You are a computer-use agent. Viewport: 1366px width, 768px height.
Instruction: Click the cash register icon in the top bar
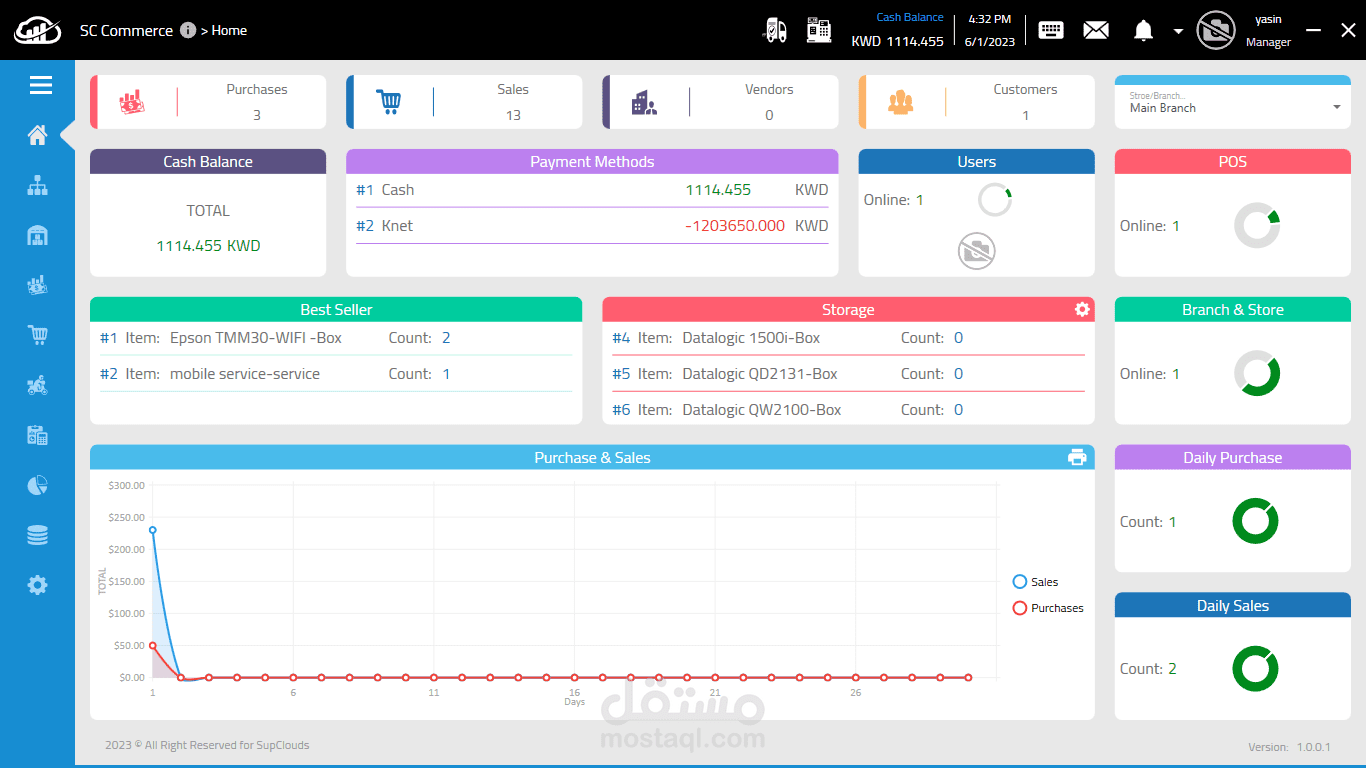pyautogui.click(x=819, y=30)
